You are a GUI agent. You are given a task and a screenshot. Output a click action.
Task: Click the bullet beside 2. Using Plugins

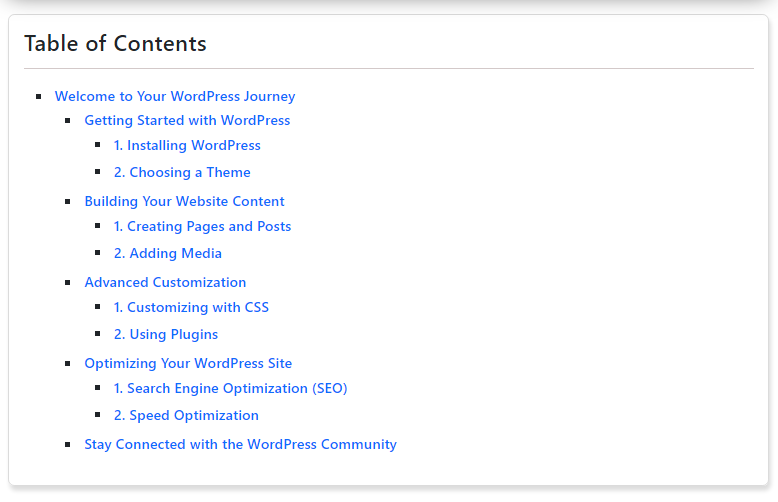pyautogui.click(x=98, y=334)
